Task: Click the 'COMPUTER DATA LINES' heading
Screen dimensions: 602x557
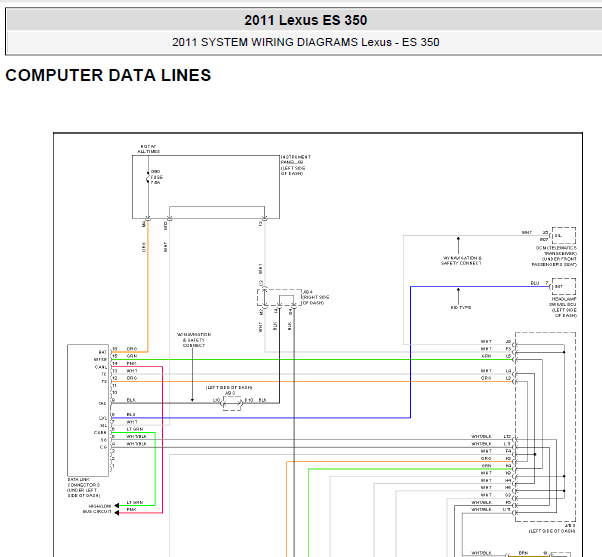Action: 108,75
